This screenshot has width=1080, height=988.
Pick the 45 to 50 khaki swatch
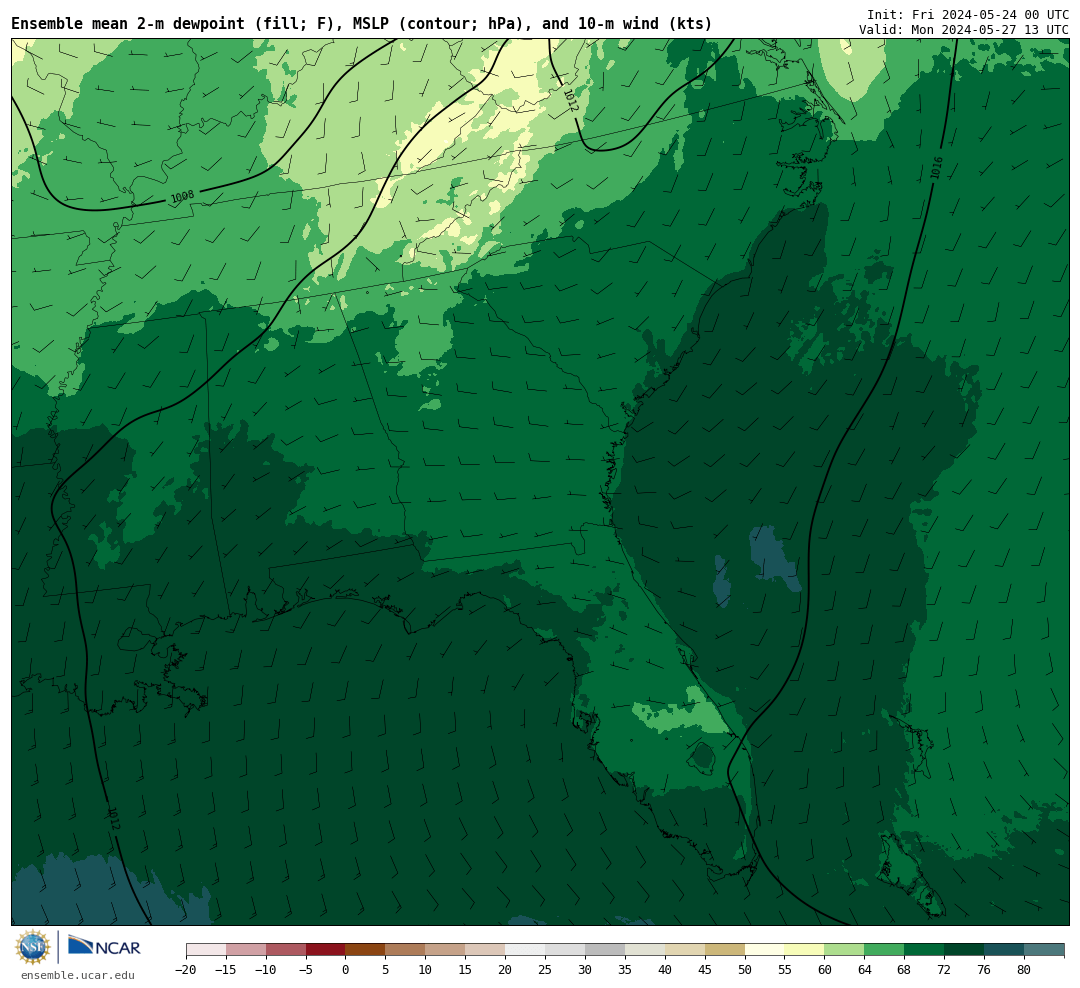pyautogui.click(x=725, y=950)
